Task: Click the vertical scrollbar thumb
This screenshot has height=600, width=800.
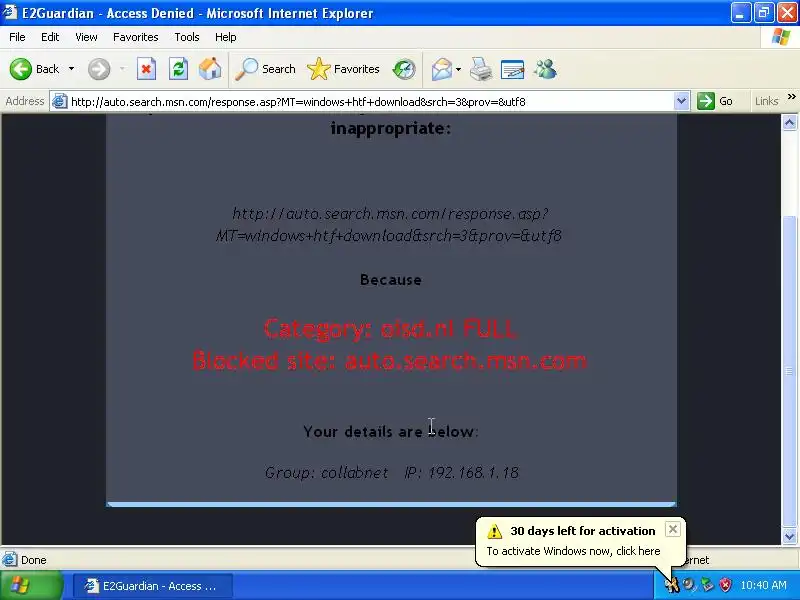Action: tap(789, 371)
